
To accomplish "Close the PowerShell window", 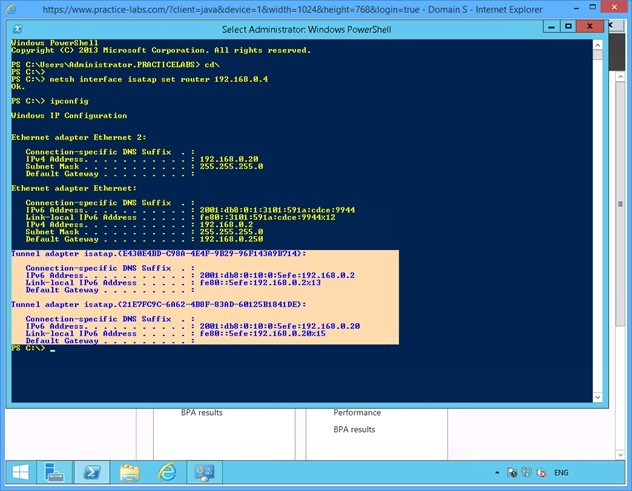I will click(590, 27).
